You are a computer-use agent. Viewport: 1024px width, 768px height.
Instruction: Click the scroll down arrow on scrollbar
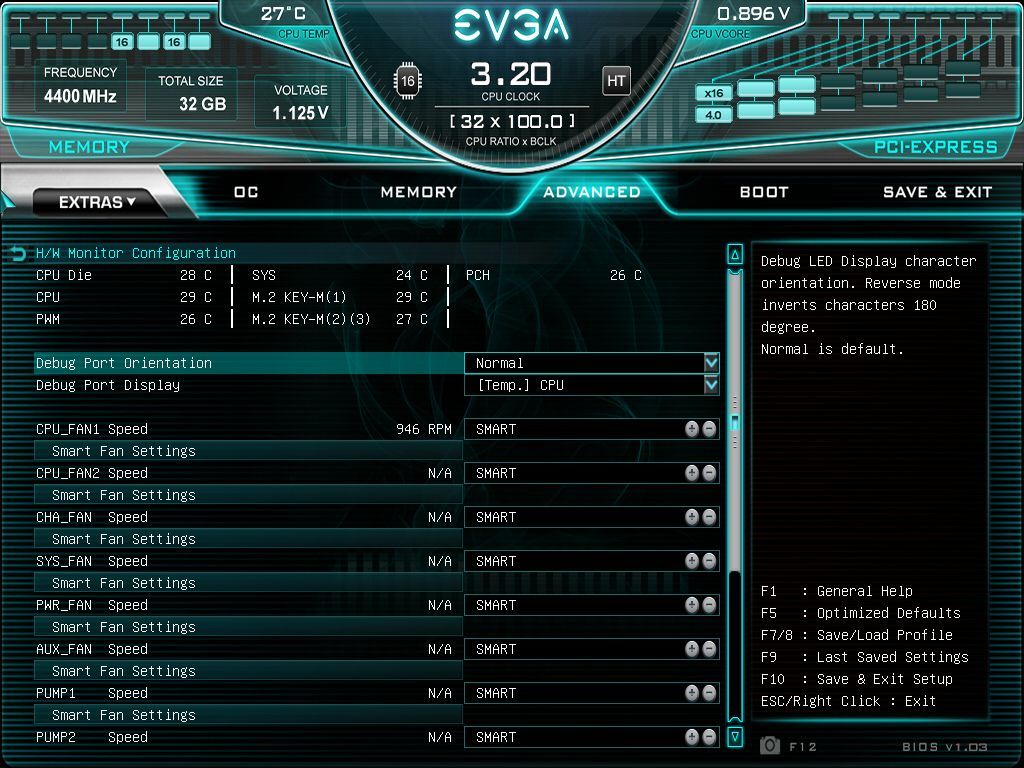(735, 737)
